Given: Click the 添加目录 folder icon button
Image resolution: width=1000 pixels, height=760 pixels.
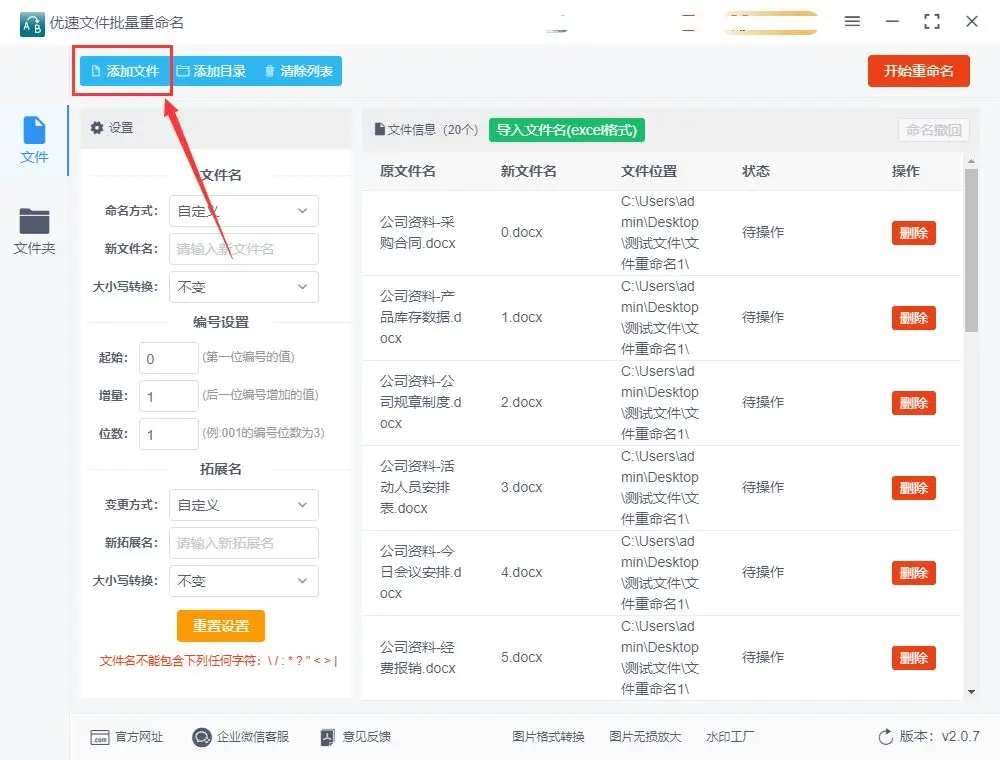Looking at the screenshot, I should pyautogui.click(x=182, y=71).
